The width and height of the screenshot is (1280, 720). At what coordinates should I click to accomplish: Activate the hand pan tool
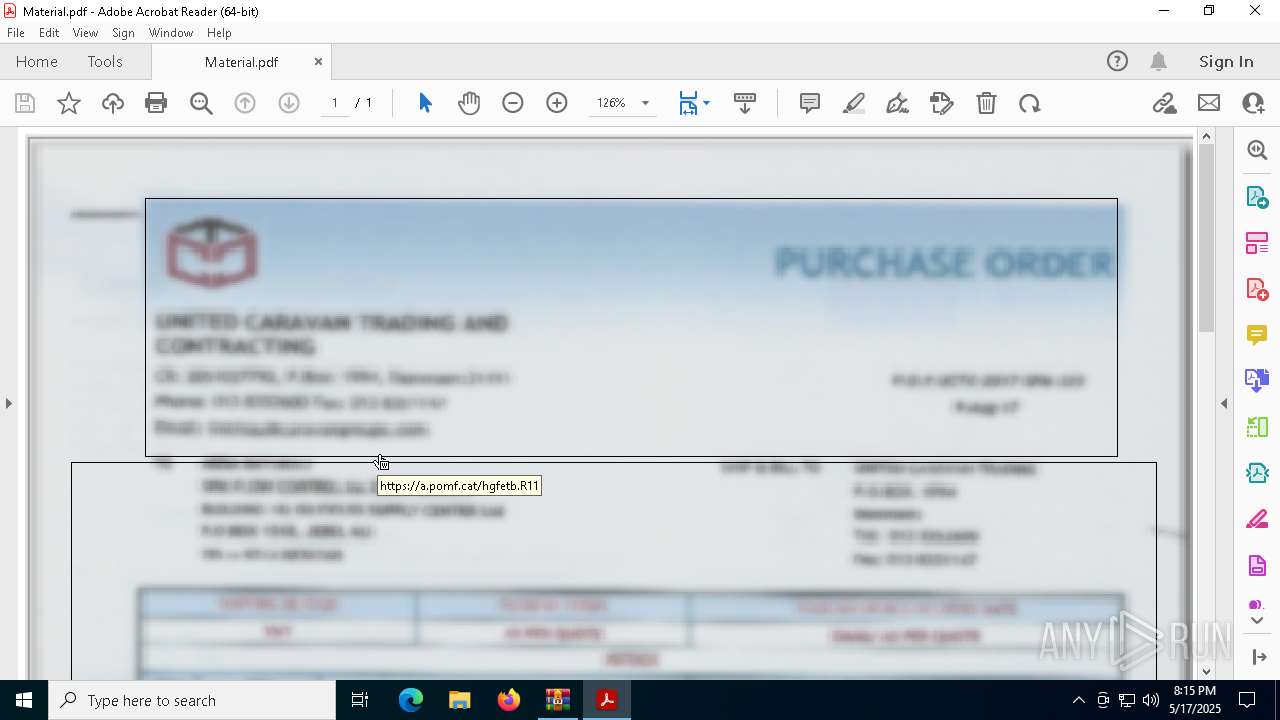point(469,103)
